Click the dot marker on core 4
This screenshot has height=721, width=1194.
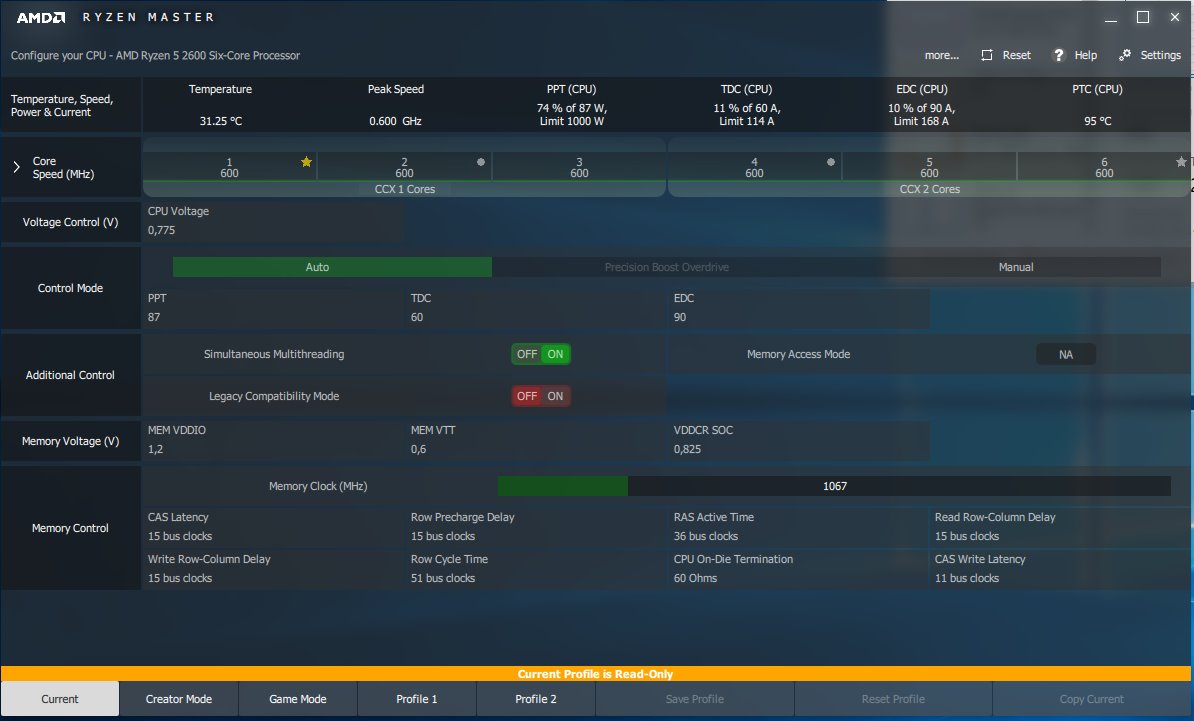(x=831, y=161)
